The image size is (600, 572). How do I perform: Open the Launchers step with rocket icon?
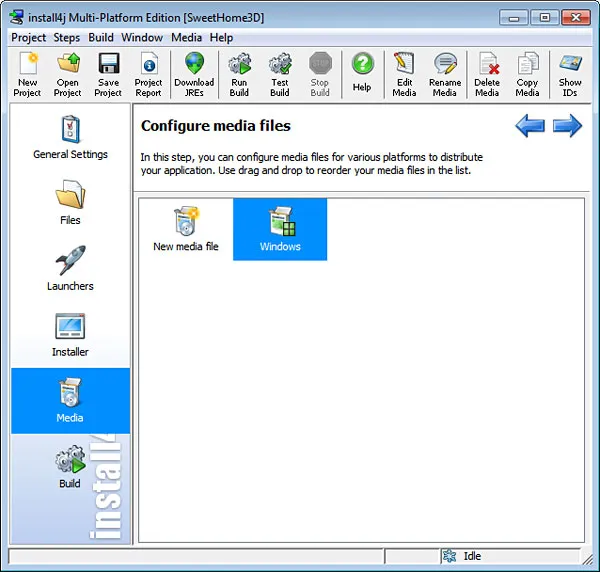point(70,269)
